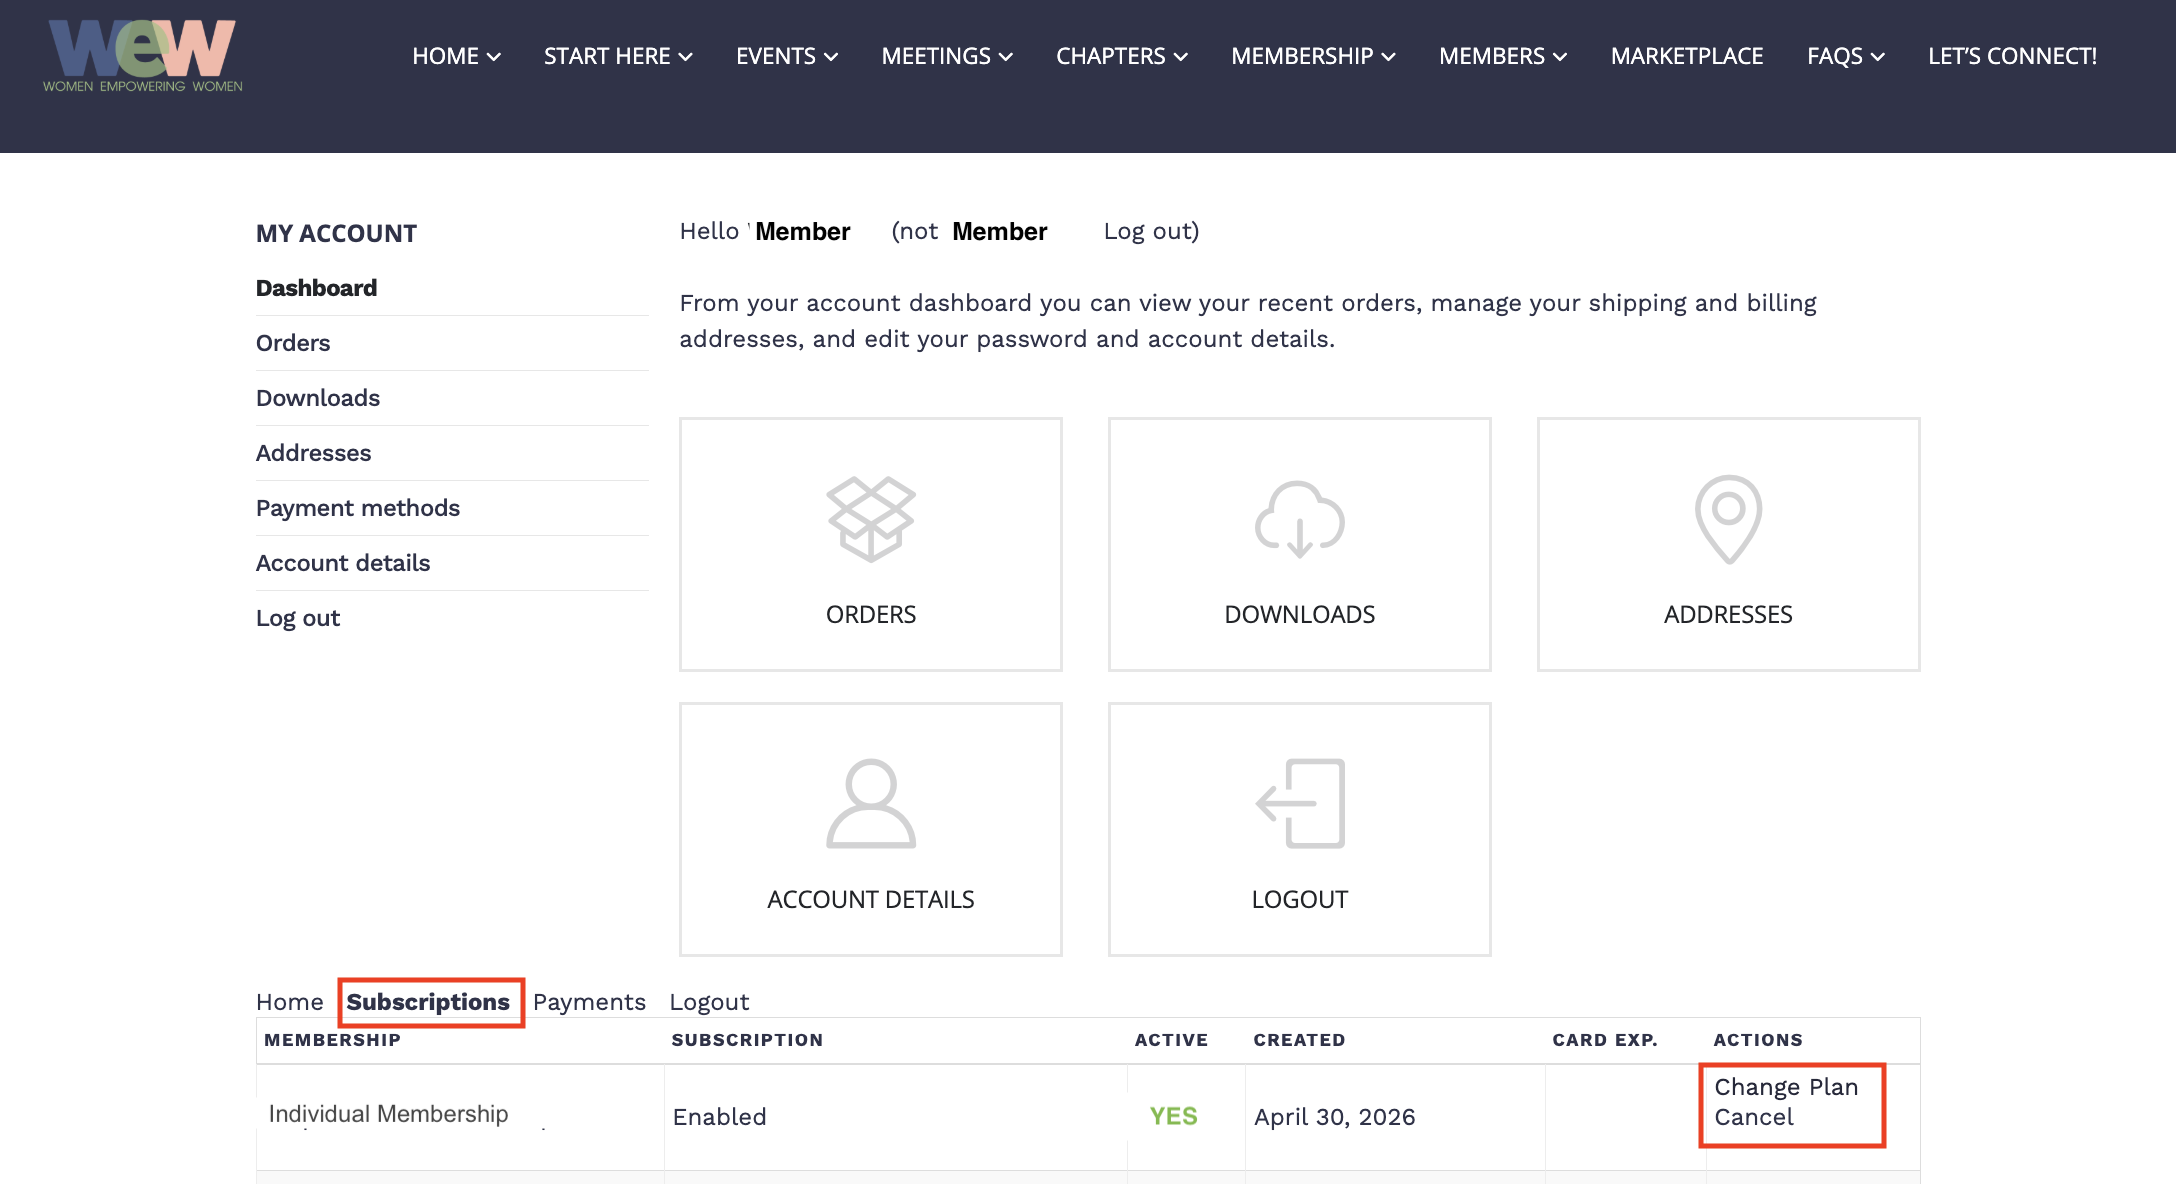
Task: Click Cancel in Actions column
Action: click(1754, 1117)
